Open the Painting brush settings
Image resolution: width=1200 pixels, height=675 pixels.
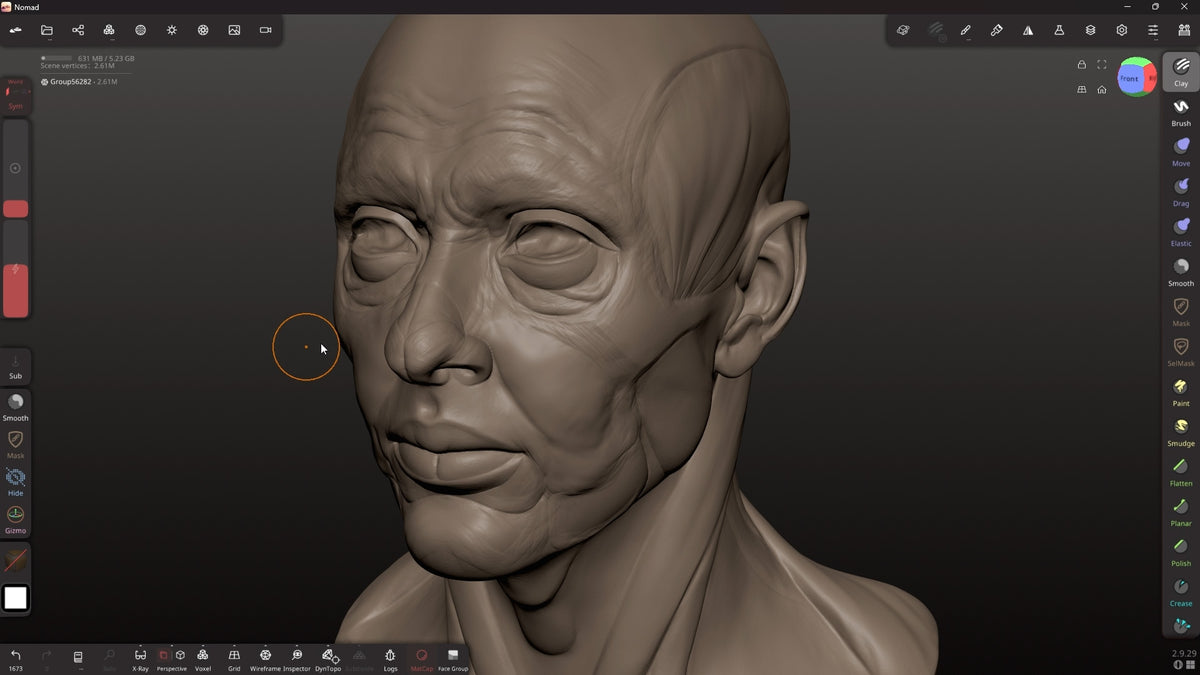pos(997,30)
